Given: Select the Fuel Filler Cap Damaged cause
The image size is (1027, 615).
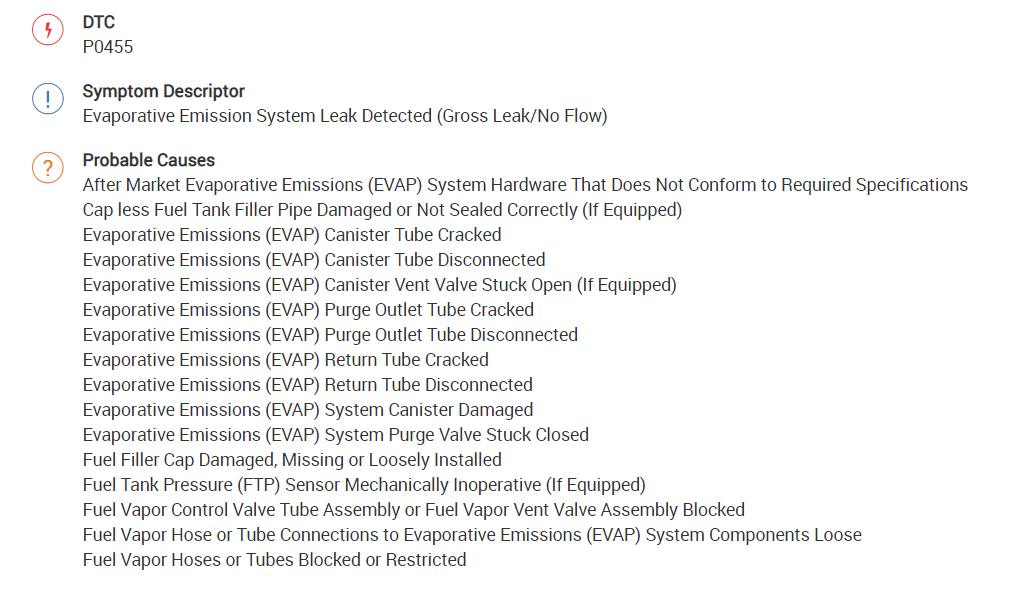Looking at the screenshot, I should tap(292, 460).
